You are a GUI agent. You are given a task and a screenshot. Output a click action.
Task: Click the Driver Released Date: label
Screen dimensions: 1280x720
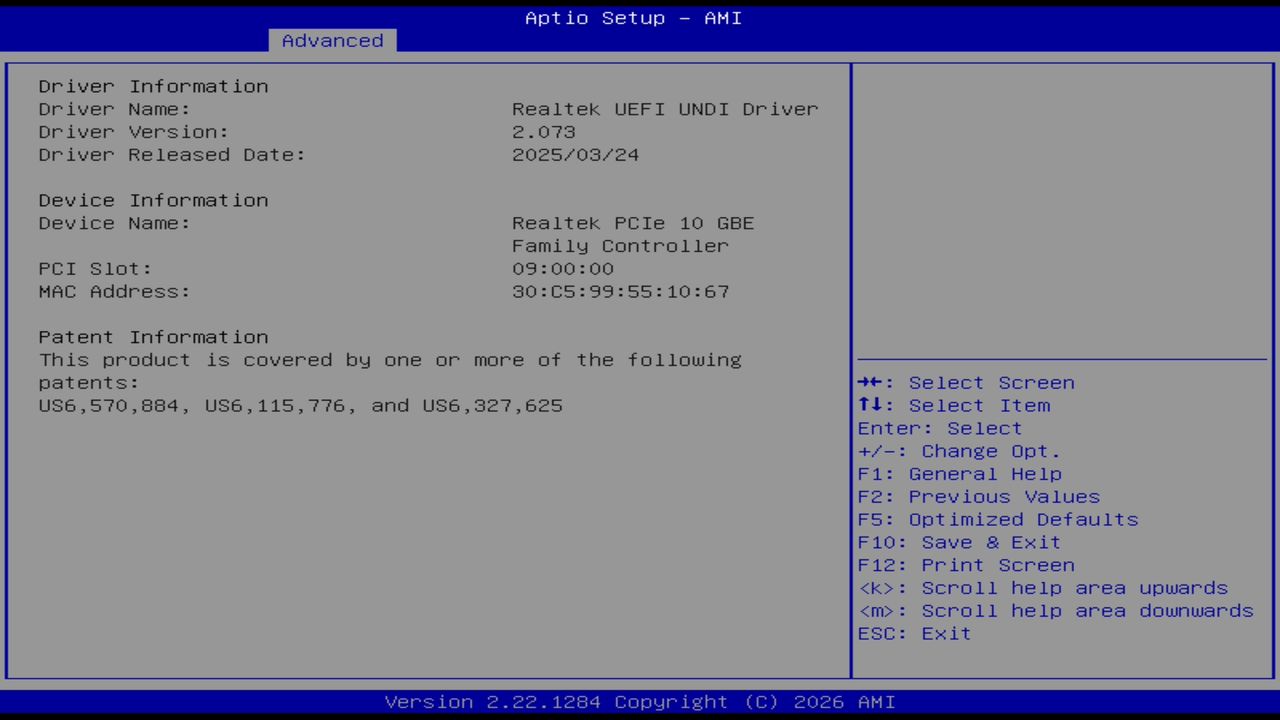(172, 155)
